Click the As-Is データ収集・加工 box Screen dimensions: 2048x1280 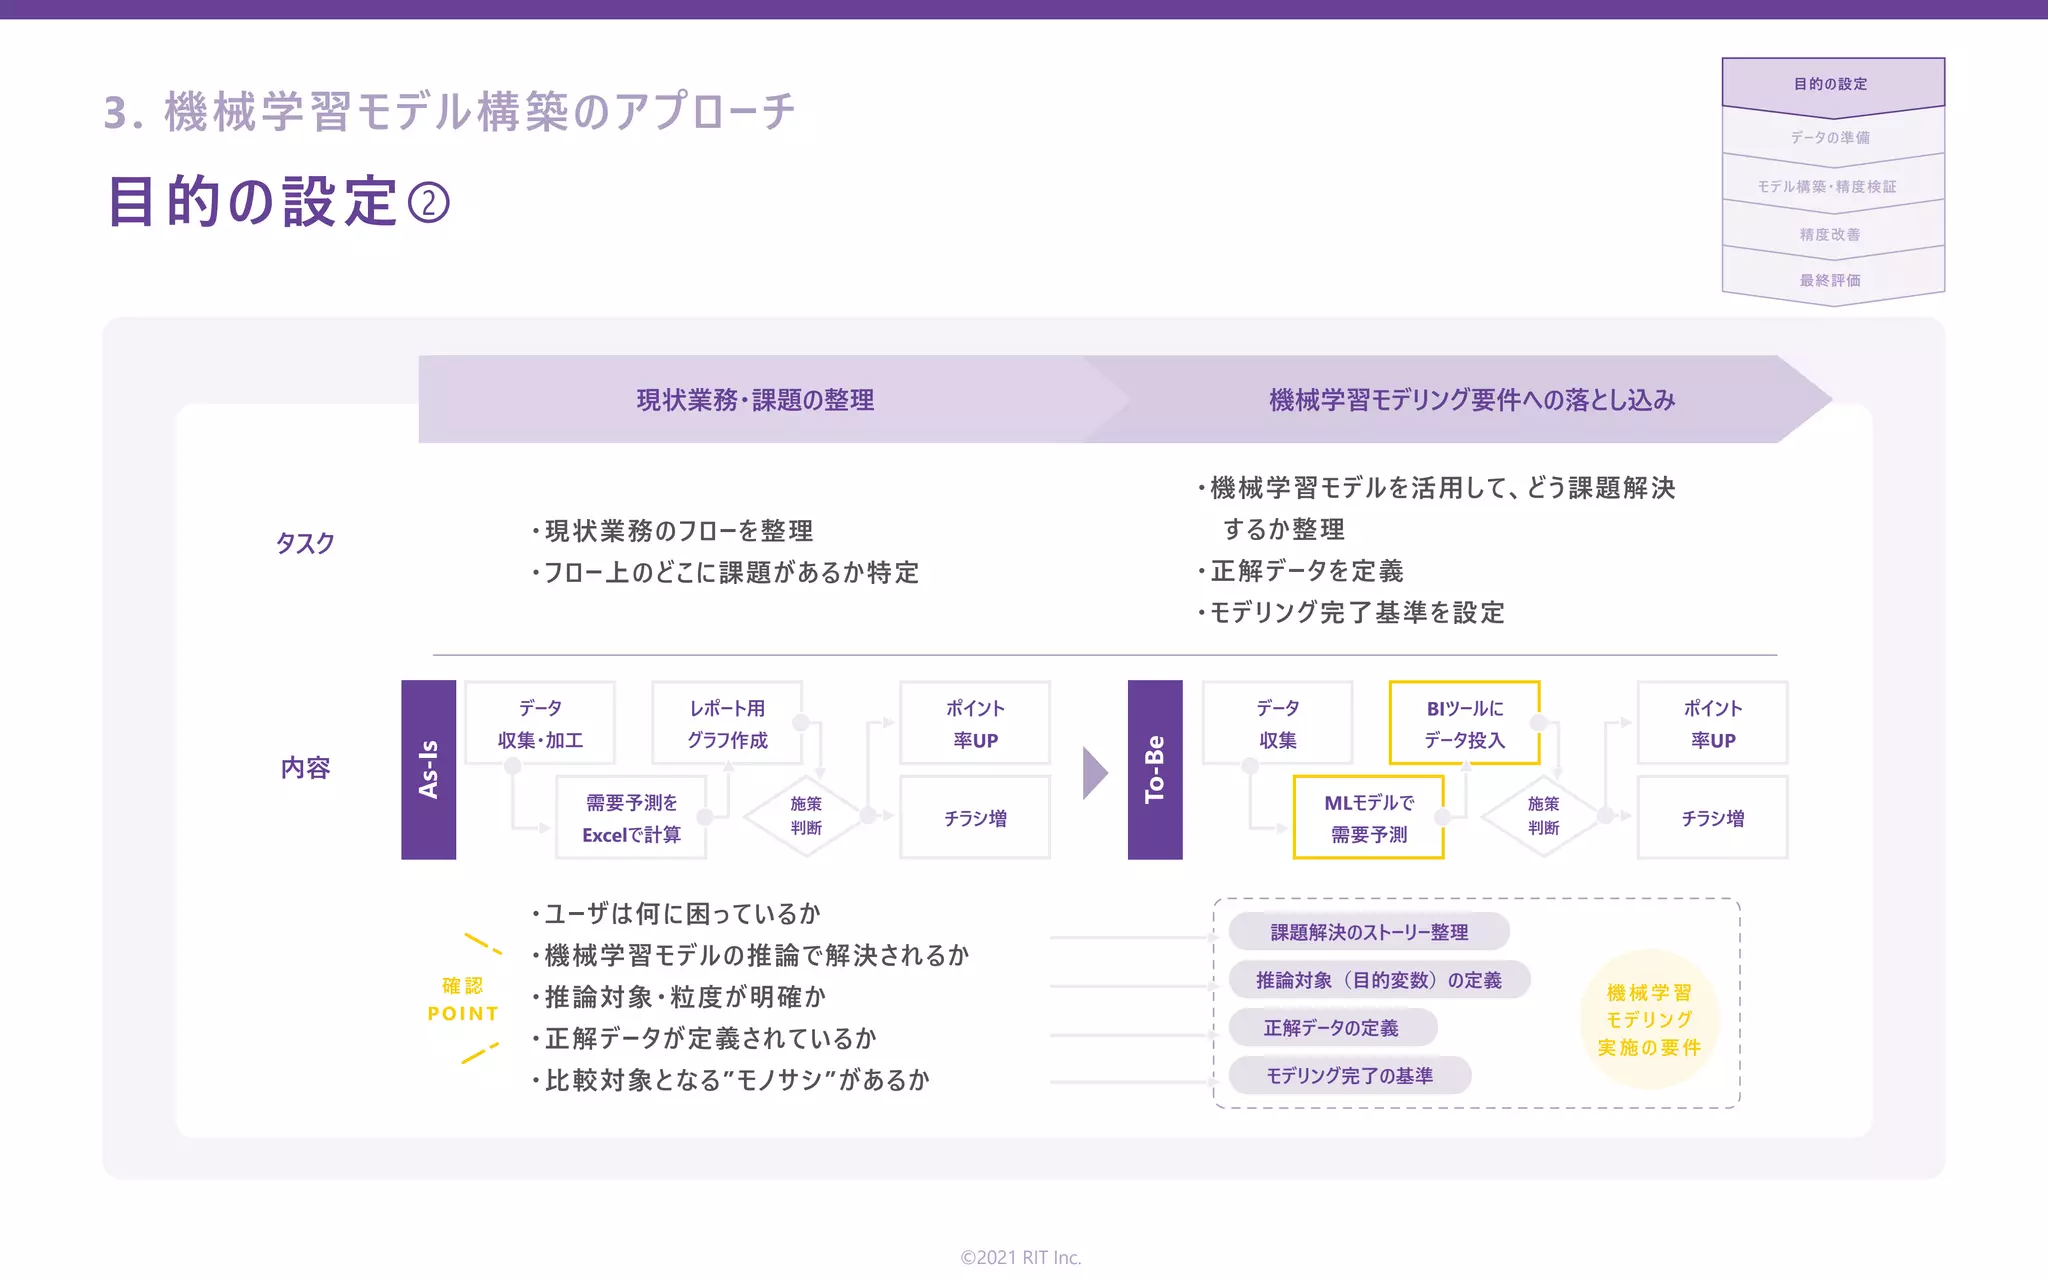click(540, 723)
